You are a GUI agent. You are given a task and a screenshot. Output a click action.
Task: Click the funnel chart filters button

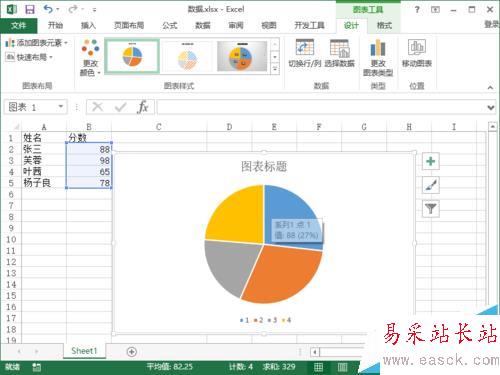click(431, 209)
